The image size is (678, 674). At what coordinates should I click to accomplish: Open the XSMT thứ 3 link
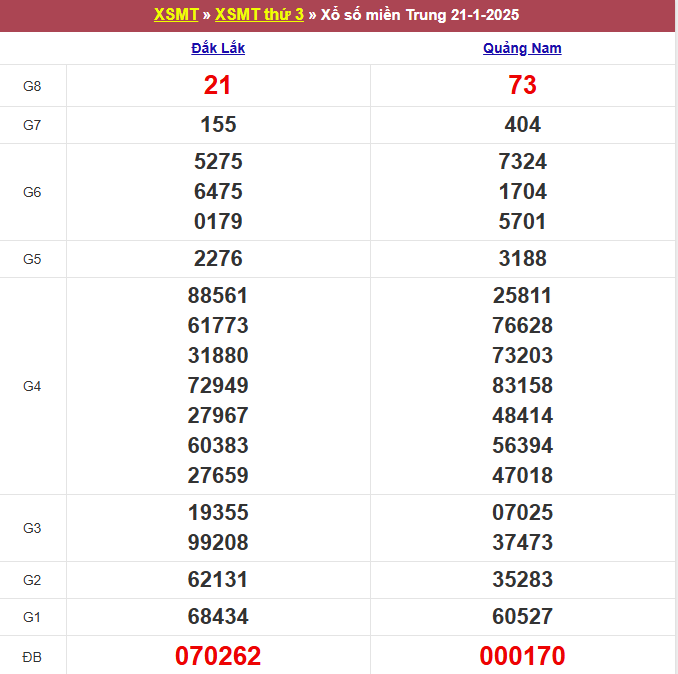coord(259,15)
